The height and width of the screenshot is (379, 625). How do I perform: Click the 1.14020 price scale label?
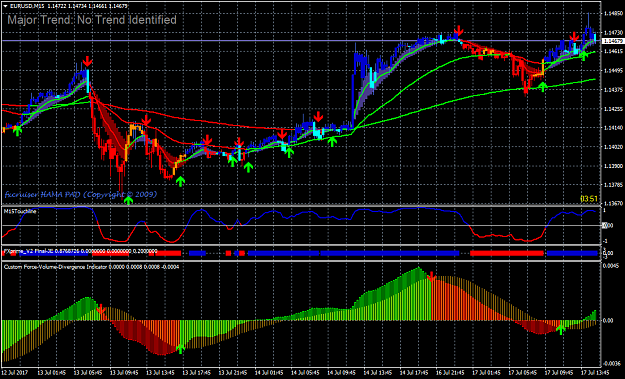click(x=613, y=147)
